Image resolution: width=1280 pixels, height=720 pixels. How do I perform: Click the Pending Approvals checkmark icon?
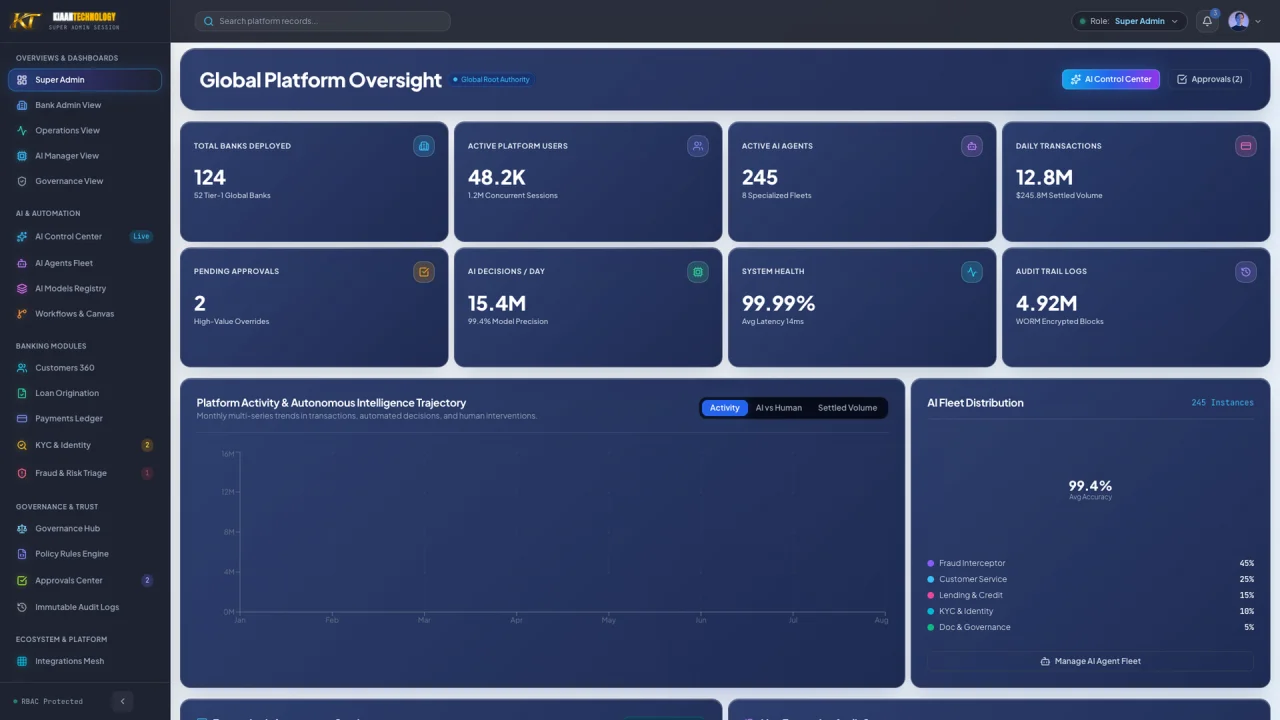424,272
